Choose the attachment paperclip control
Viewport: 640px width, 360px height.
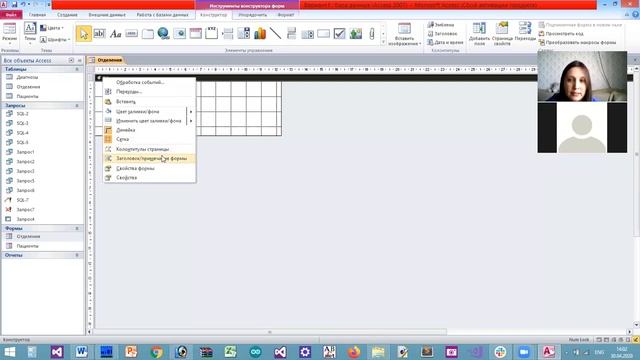point(371,33)
